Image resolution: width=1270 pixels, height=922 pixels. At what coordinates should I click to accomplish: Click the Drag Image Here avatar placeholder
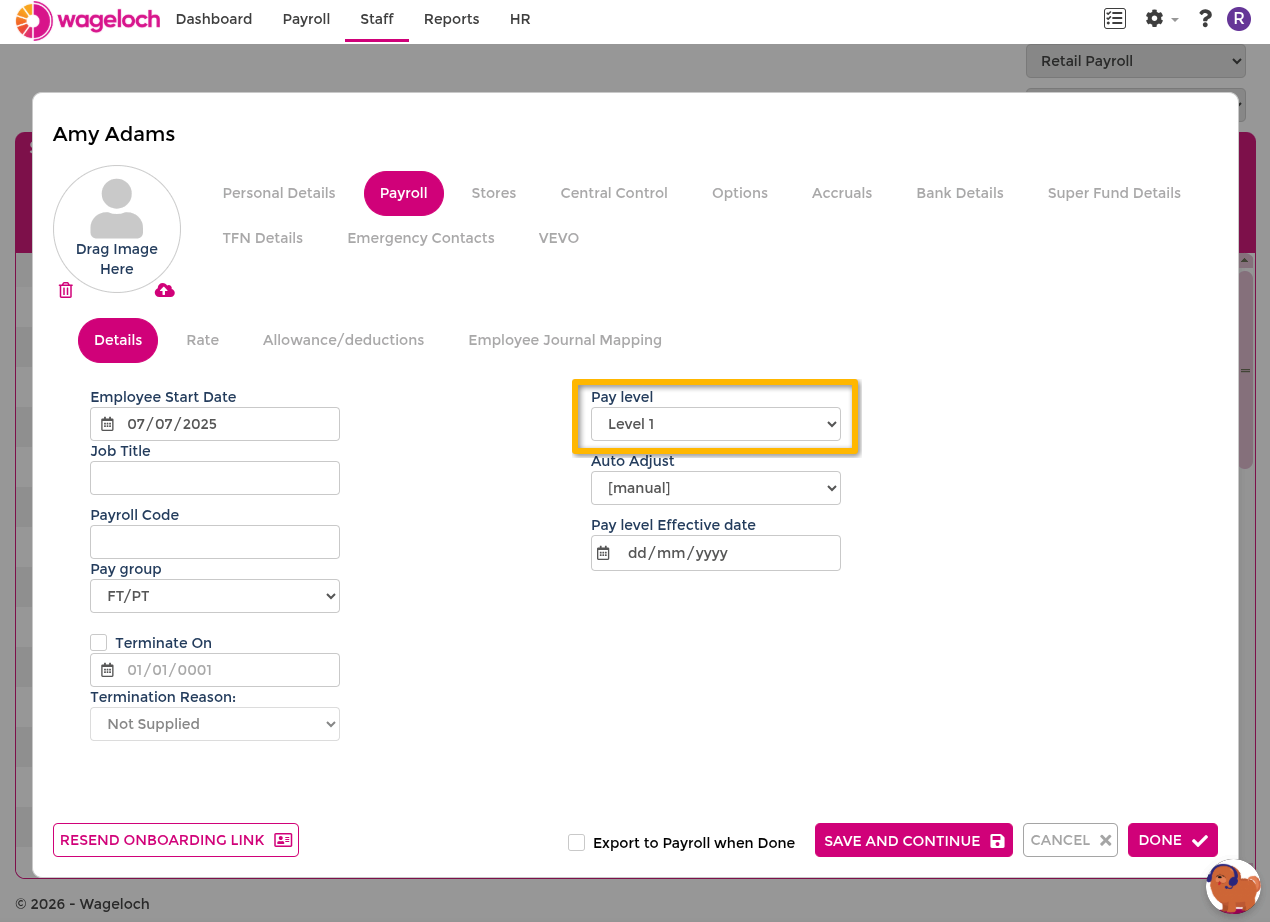point(117,229)
